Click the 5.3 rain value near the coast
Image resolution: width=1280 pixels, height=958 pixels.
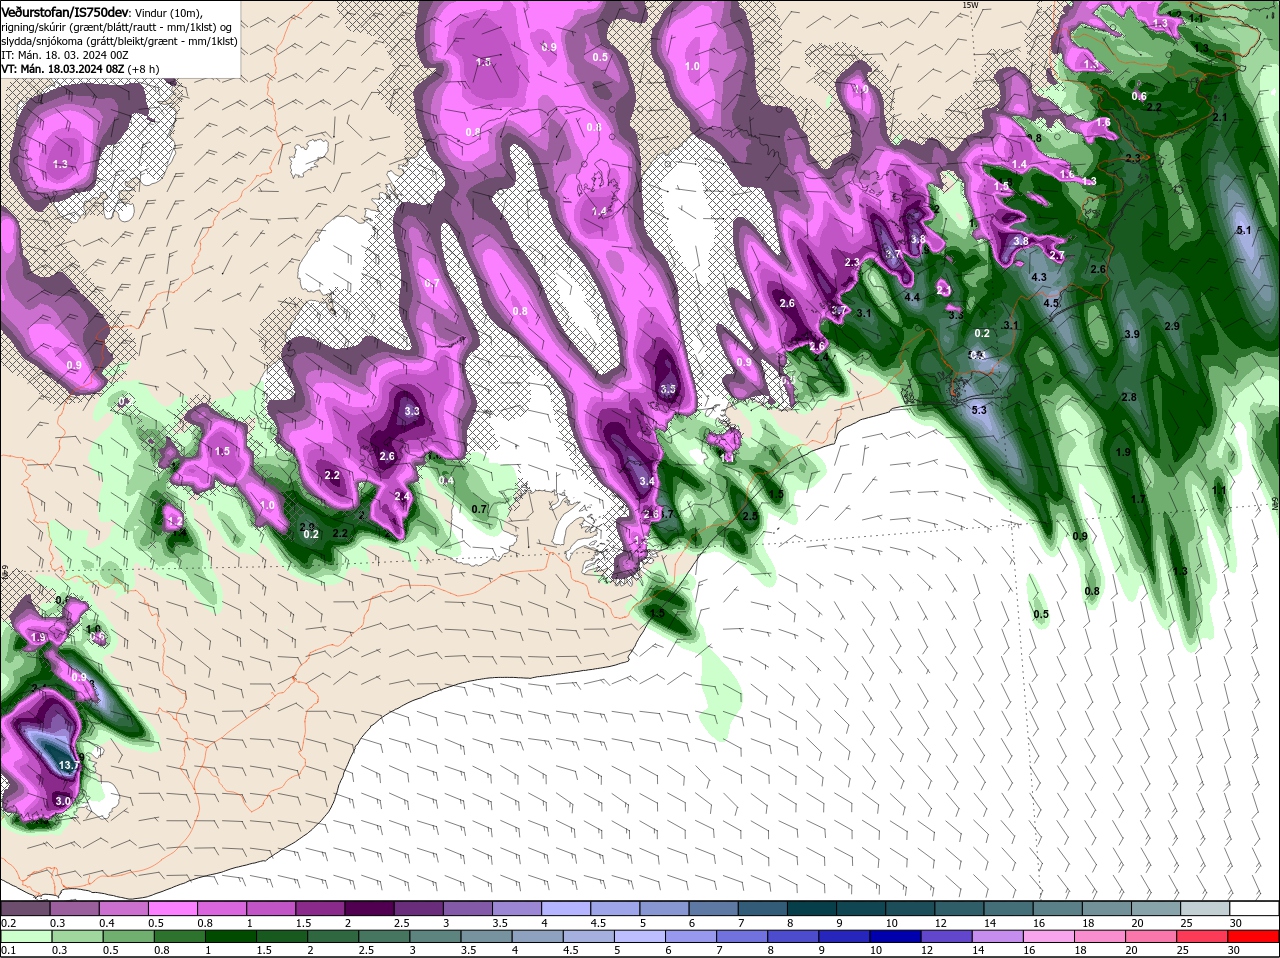[x=979, y=410]
